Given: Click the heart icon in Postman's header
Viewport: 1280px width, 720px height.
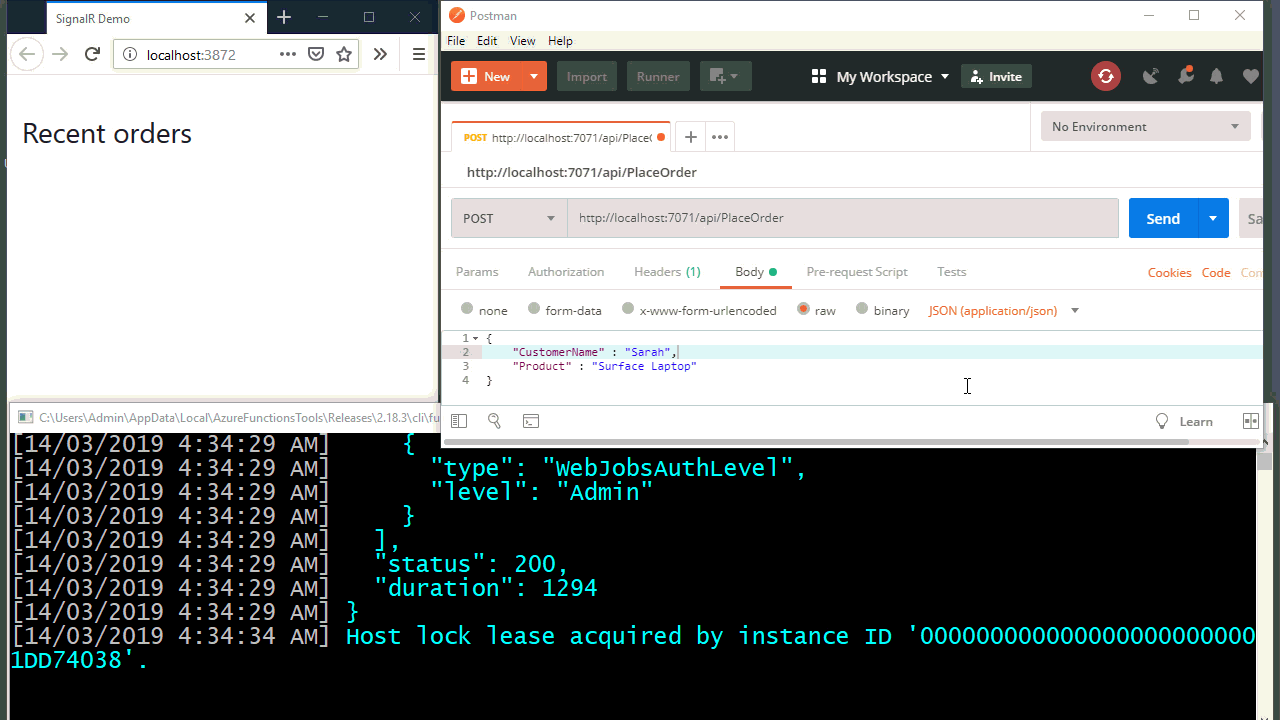Looking at the screenshot, I should click(1249, 76).
